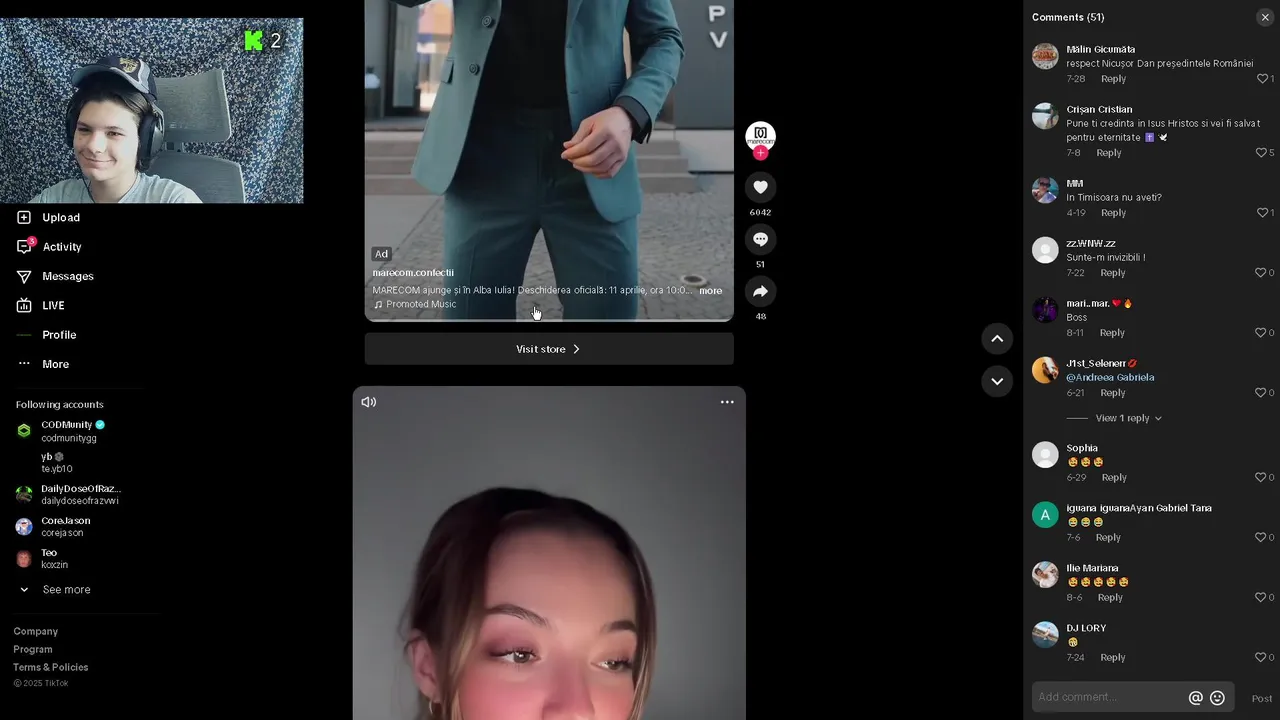Open the @Andreea Gabriela mention
Screen dimensions: 1280x720
coord(1110,378)
